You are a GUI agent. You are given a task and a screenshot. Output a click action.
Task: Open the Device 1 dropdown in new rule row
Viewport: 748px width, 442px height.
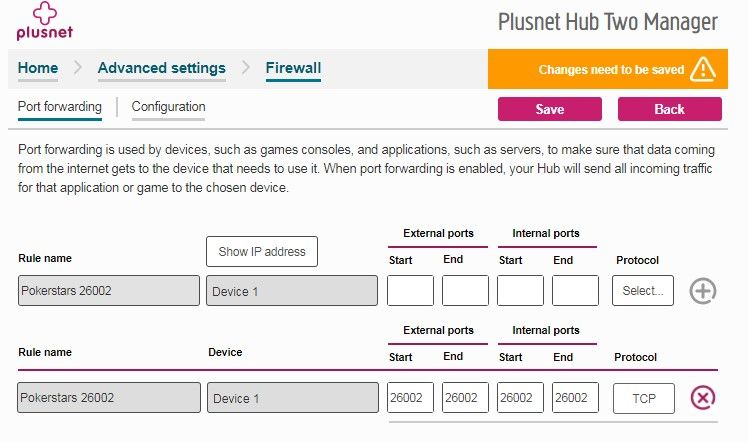click(292, 291)
